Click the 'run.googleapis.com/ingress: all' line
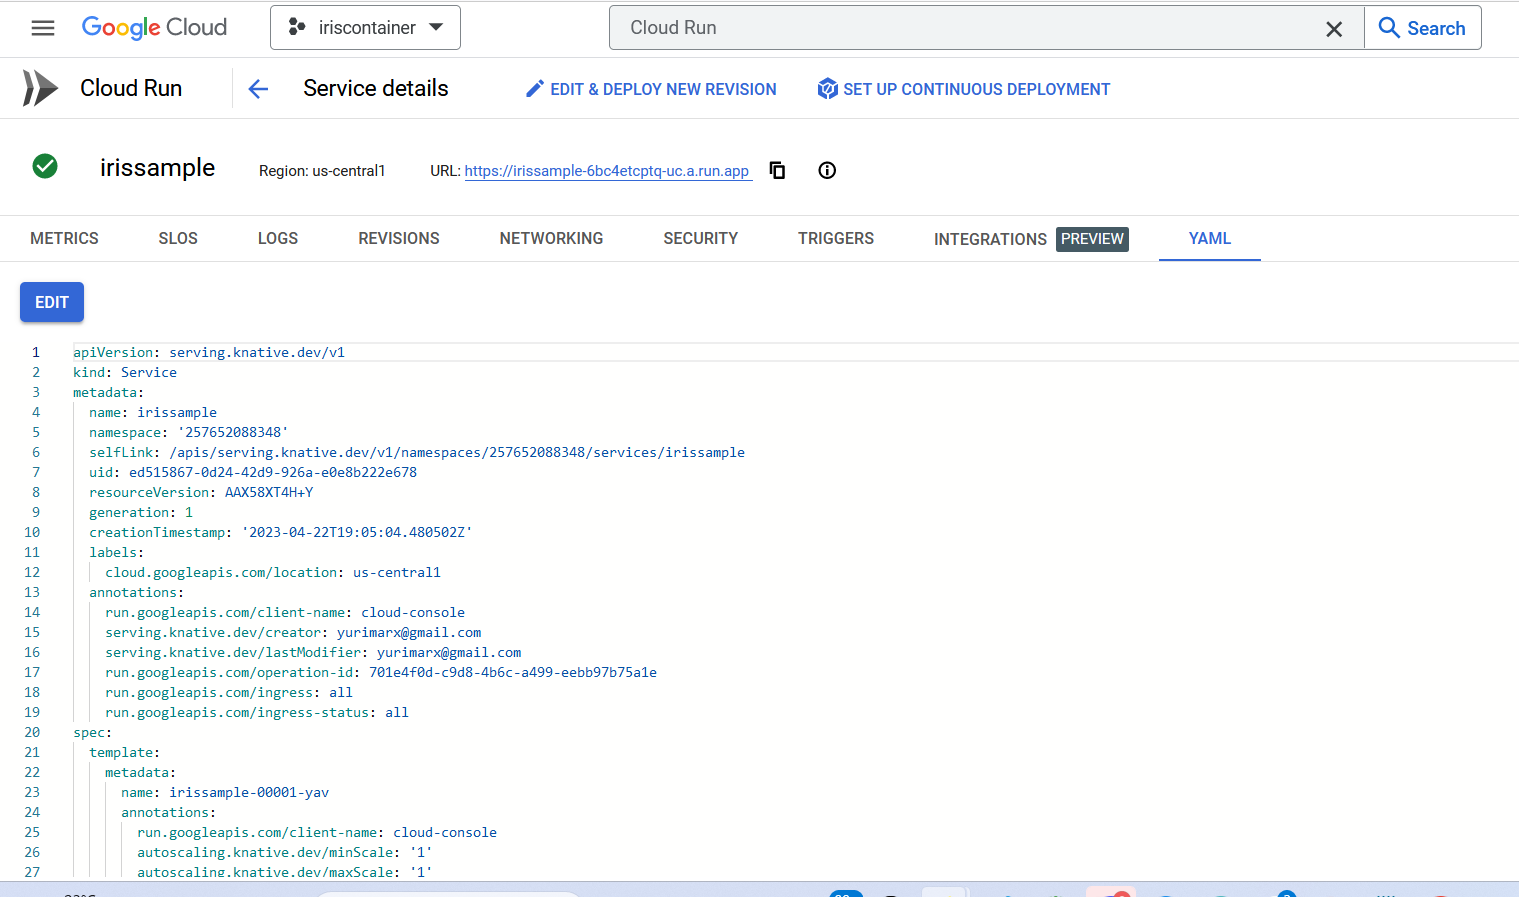Screen dimensions: 1519x897 (229, 692)
